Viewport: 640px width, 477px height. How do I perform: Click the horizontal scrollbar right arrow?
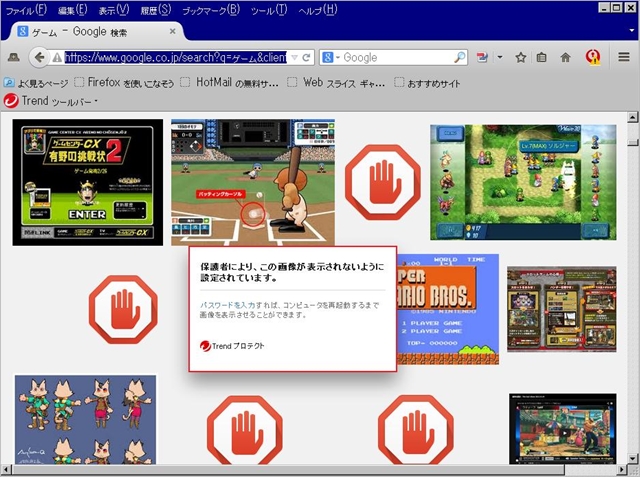click(x=622, y=470)
